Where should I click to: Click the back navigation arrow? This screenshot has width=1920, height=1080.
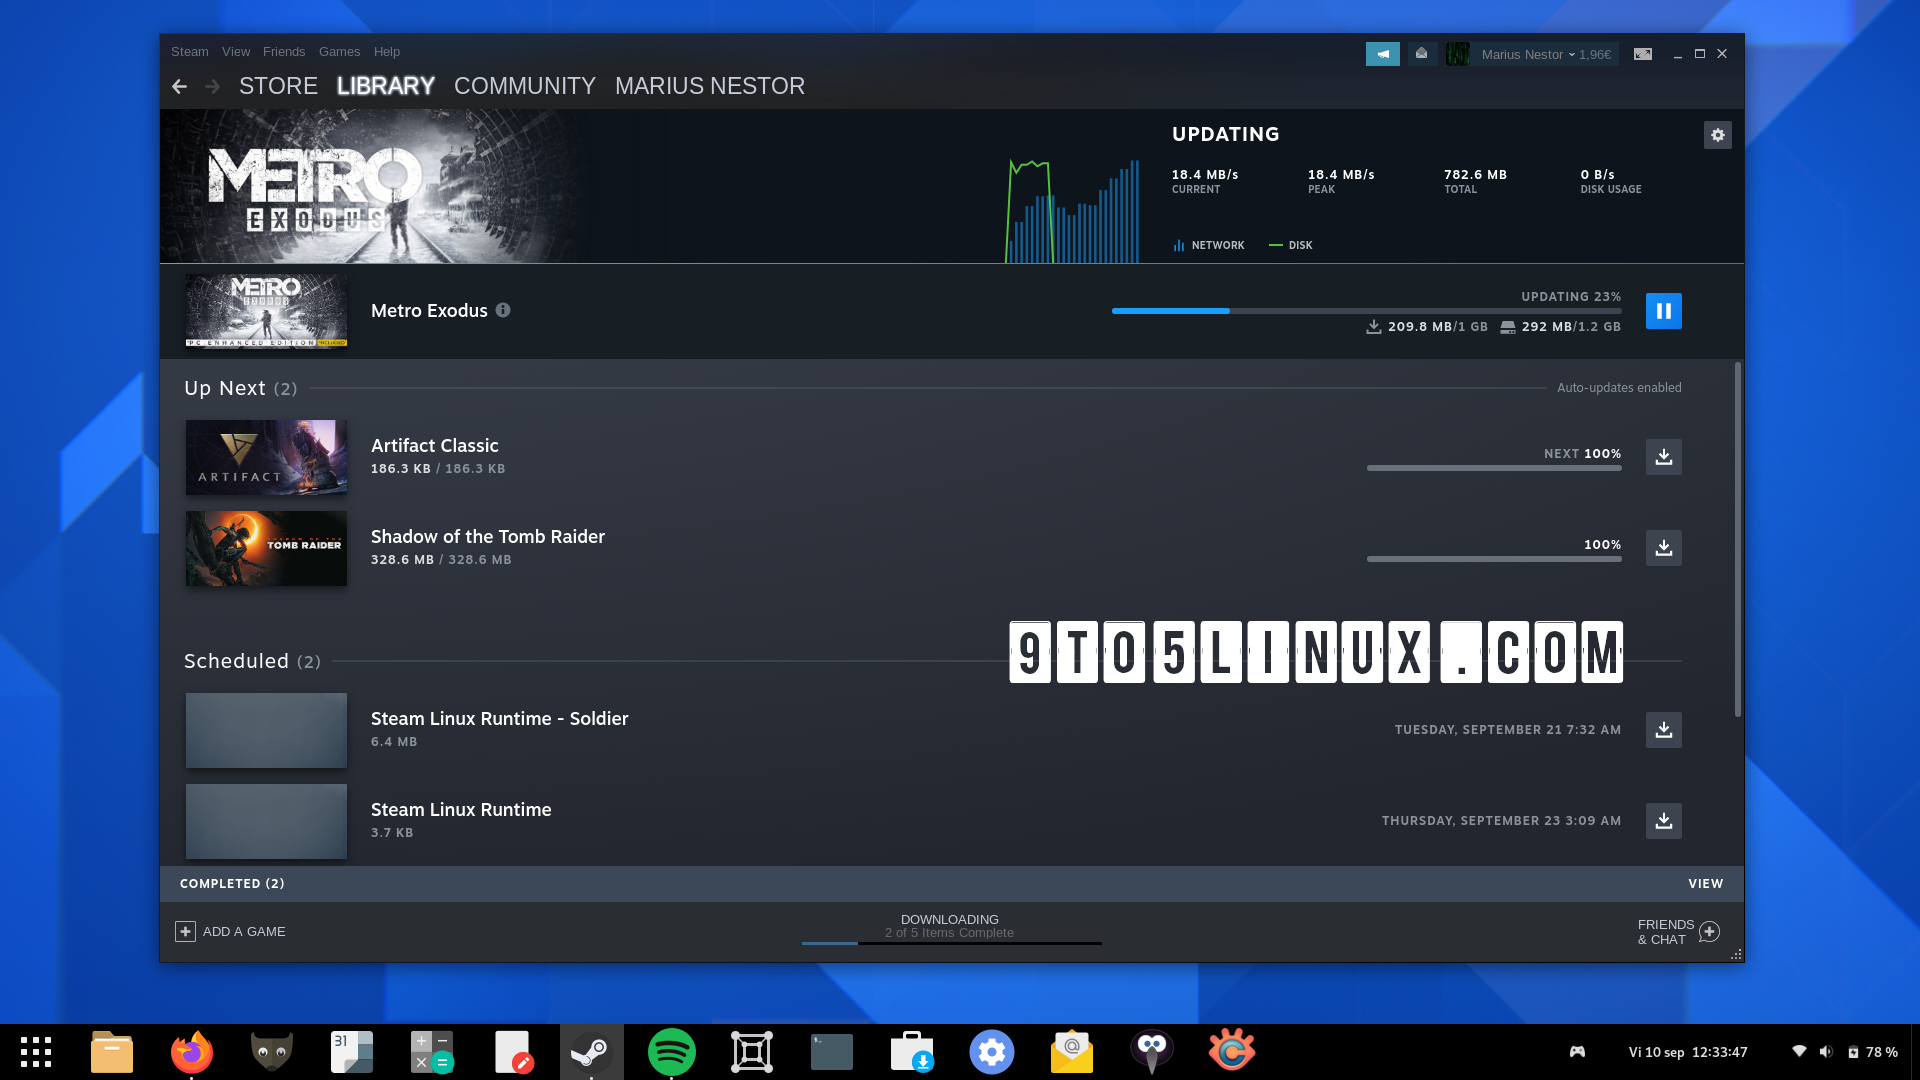coord(179,87)
